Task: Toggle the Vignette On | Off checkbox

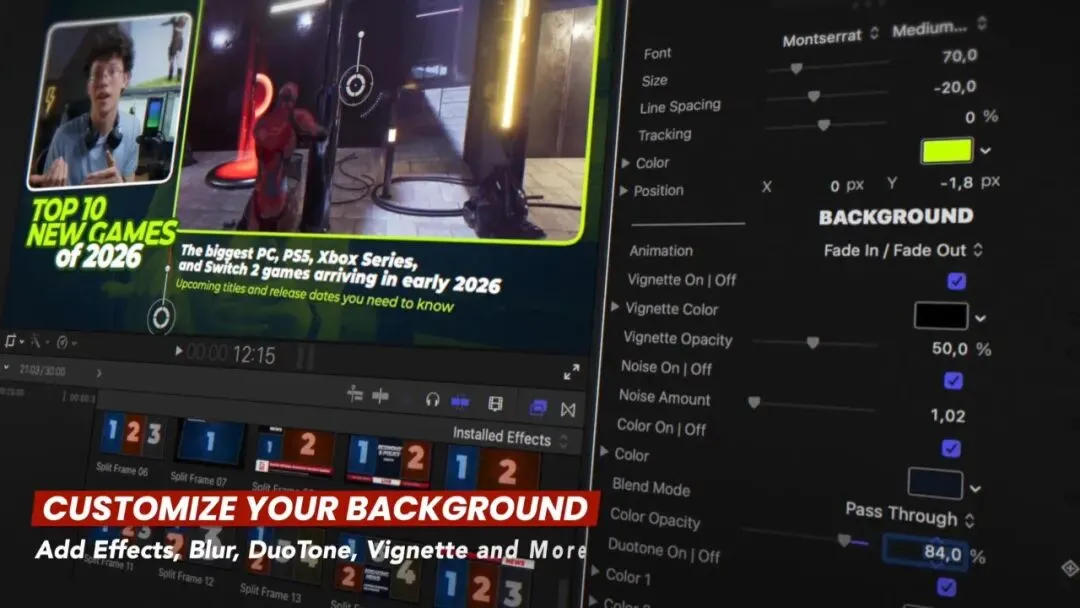Action: pos(956,281)
